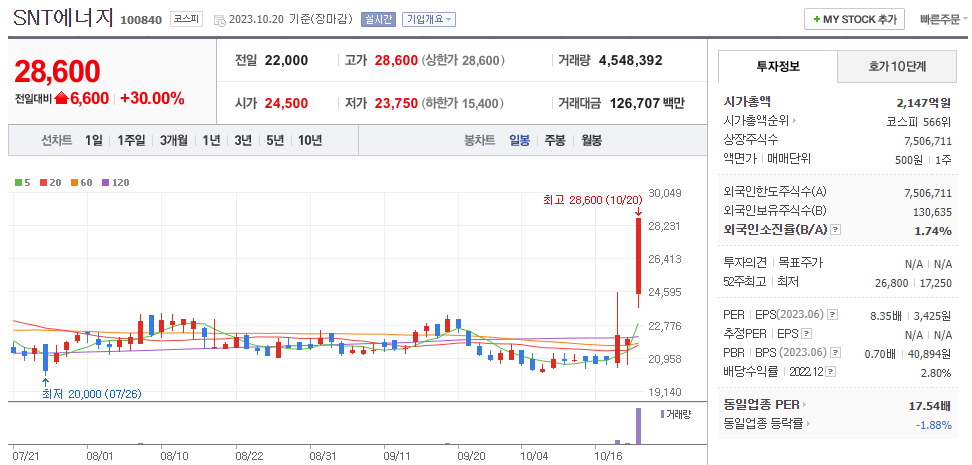Open the 추정PER EPS help icon
The height and width of the screenshot is (465, 972).
[806, 334]
